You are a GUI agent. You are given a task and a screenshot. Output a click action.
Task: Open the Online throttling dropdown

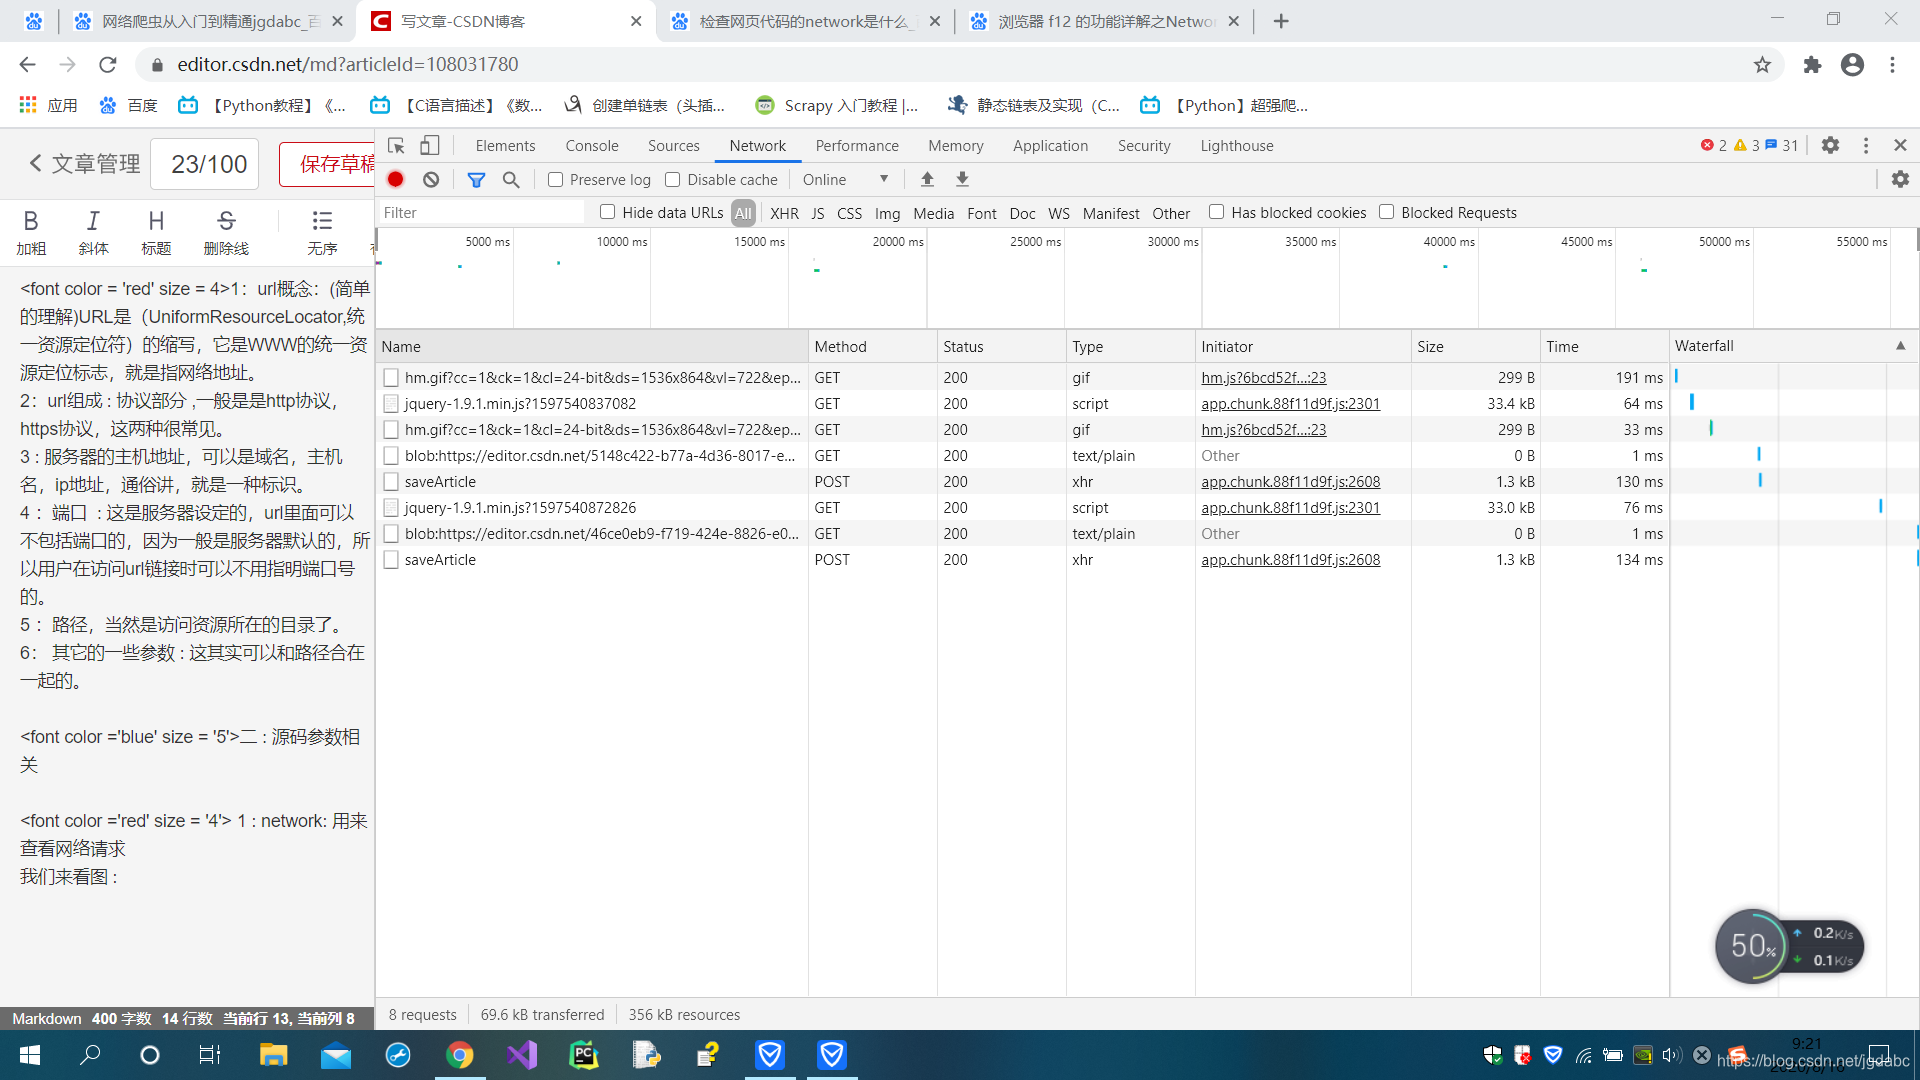coord(846,180)
